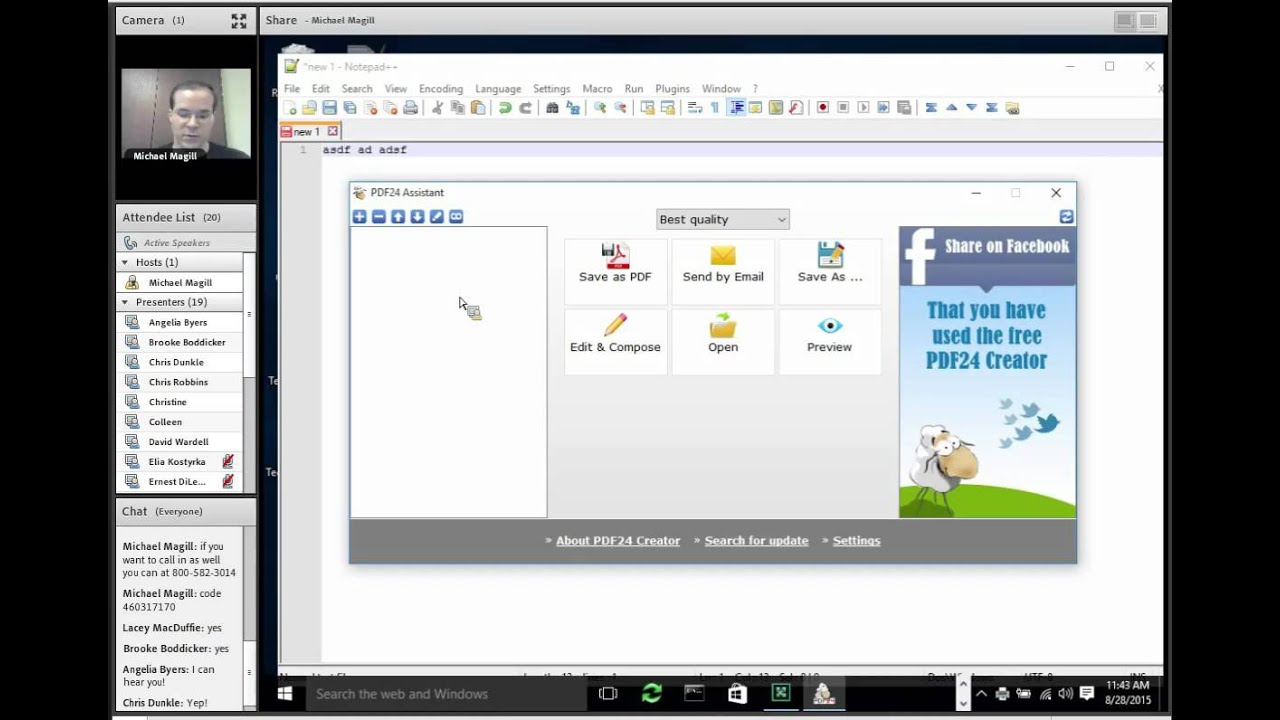
Task: Select the 'new 1' document tab
Action: [310, 131]
